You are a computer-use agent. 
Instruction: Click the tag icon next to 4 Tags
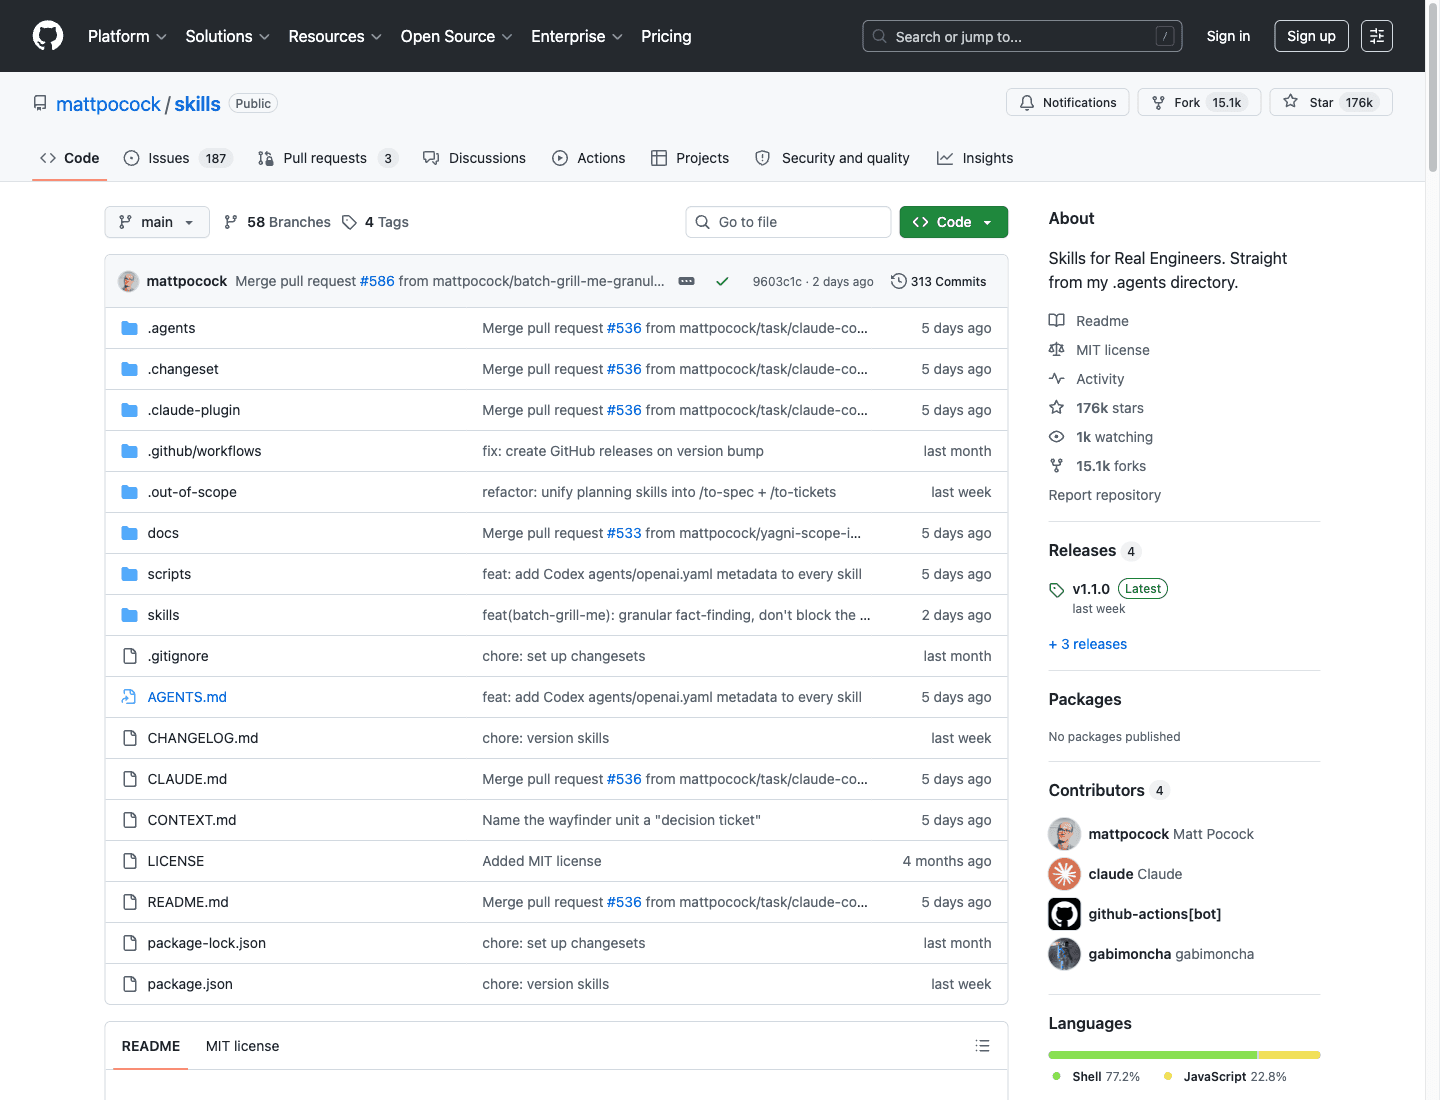coord(349,222)
